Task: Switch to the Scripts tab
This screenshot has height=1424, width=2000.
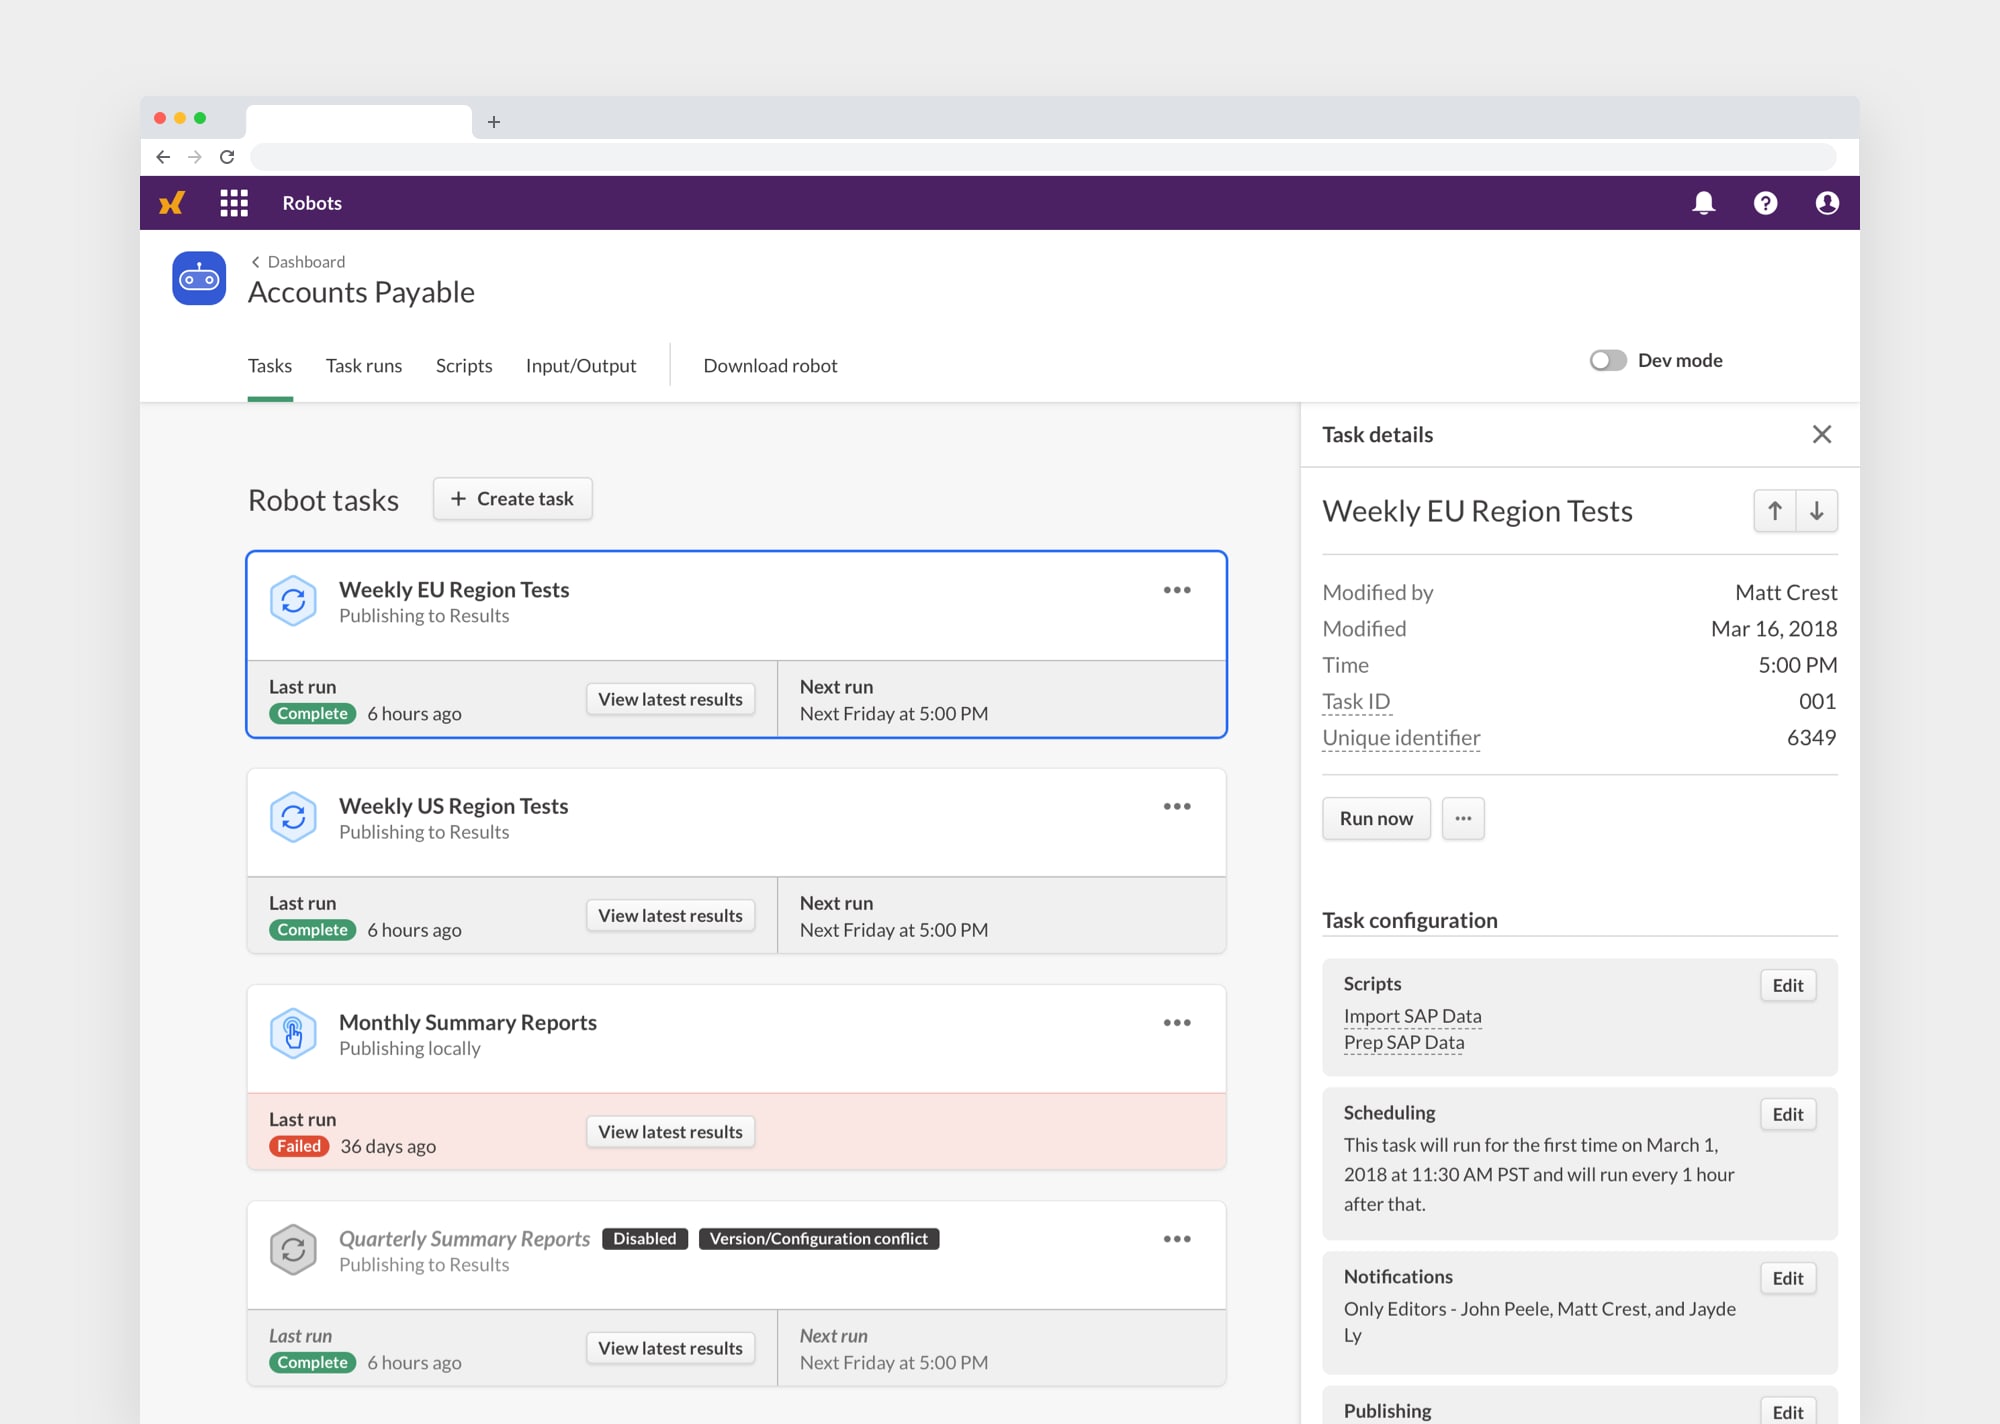Action: pyautogui.click(x=464, y=366)
